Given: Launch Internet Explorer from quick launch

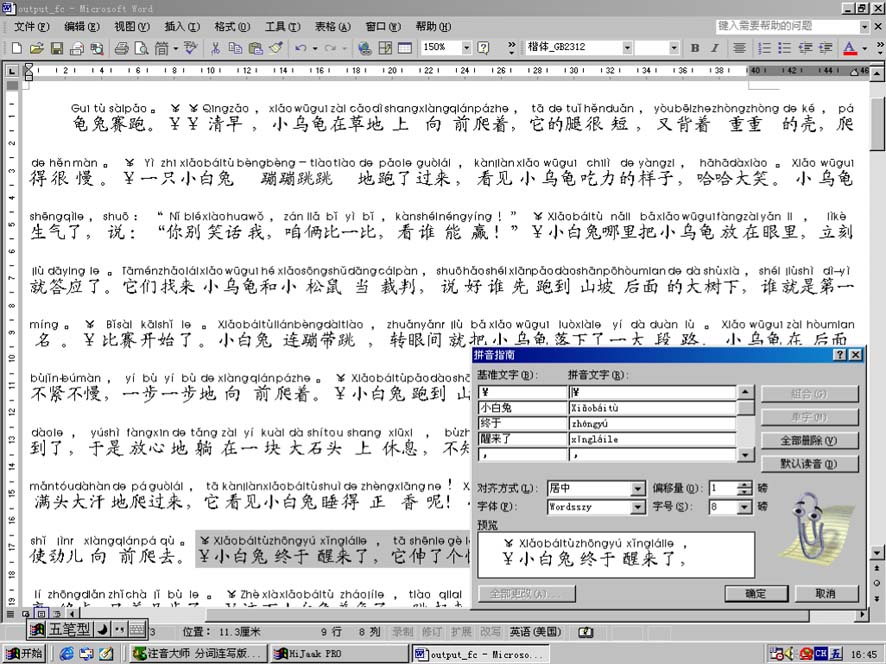Looking at the screenshot, I should (67, 654).
